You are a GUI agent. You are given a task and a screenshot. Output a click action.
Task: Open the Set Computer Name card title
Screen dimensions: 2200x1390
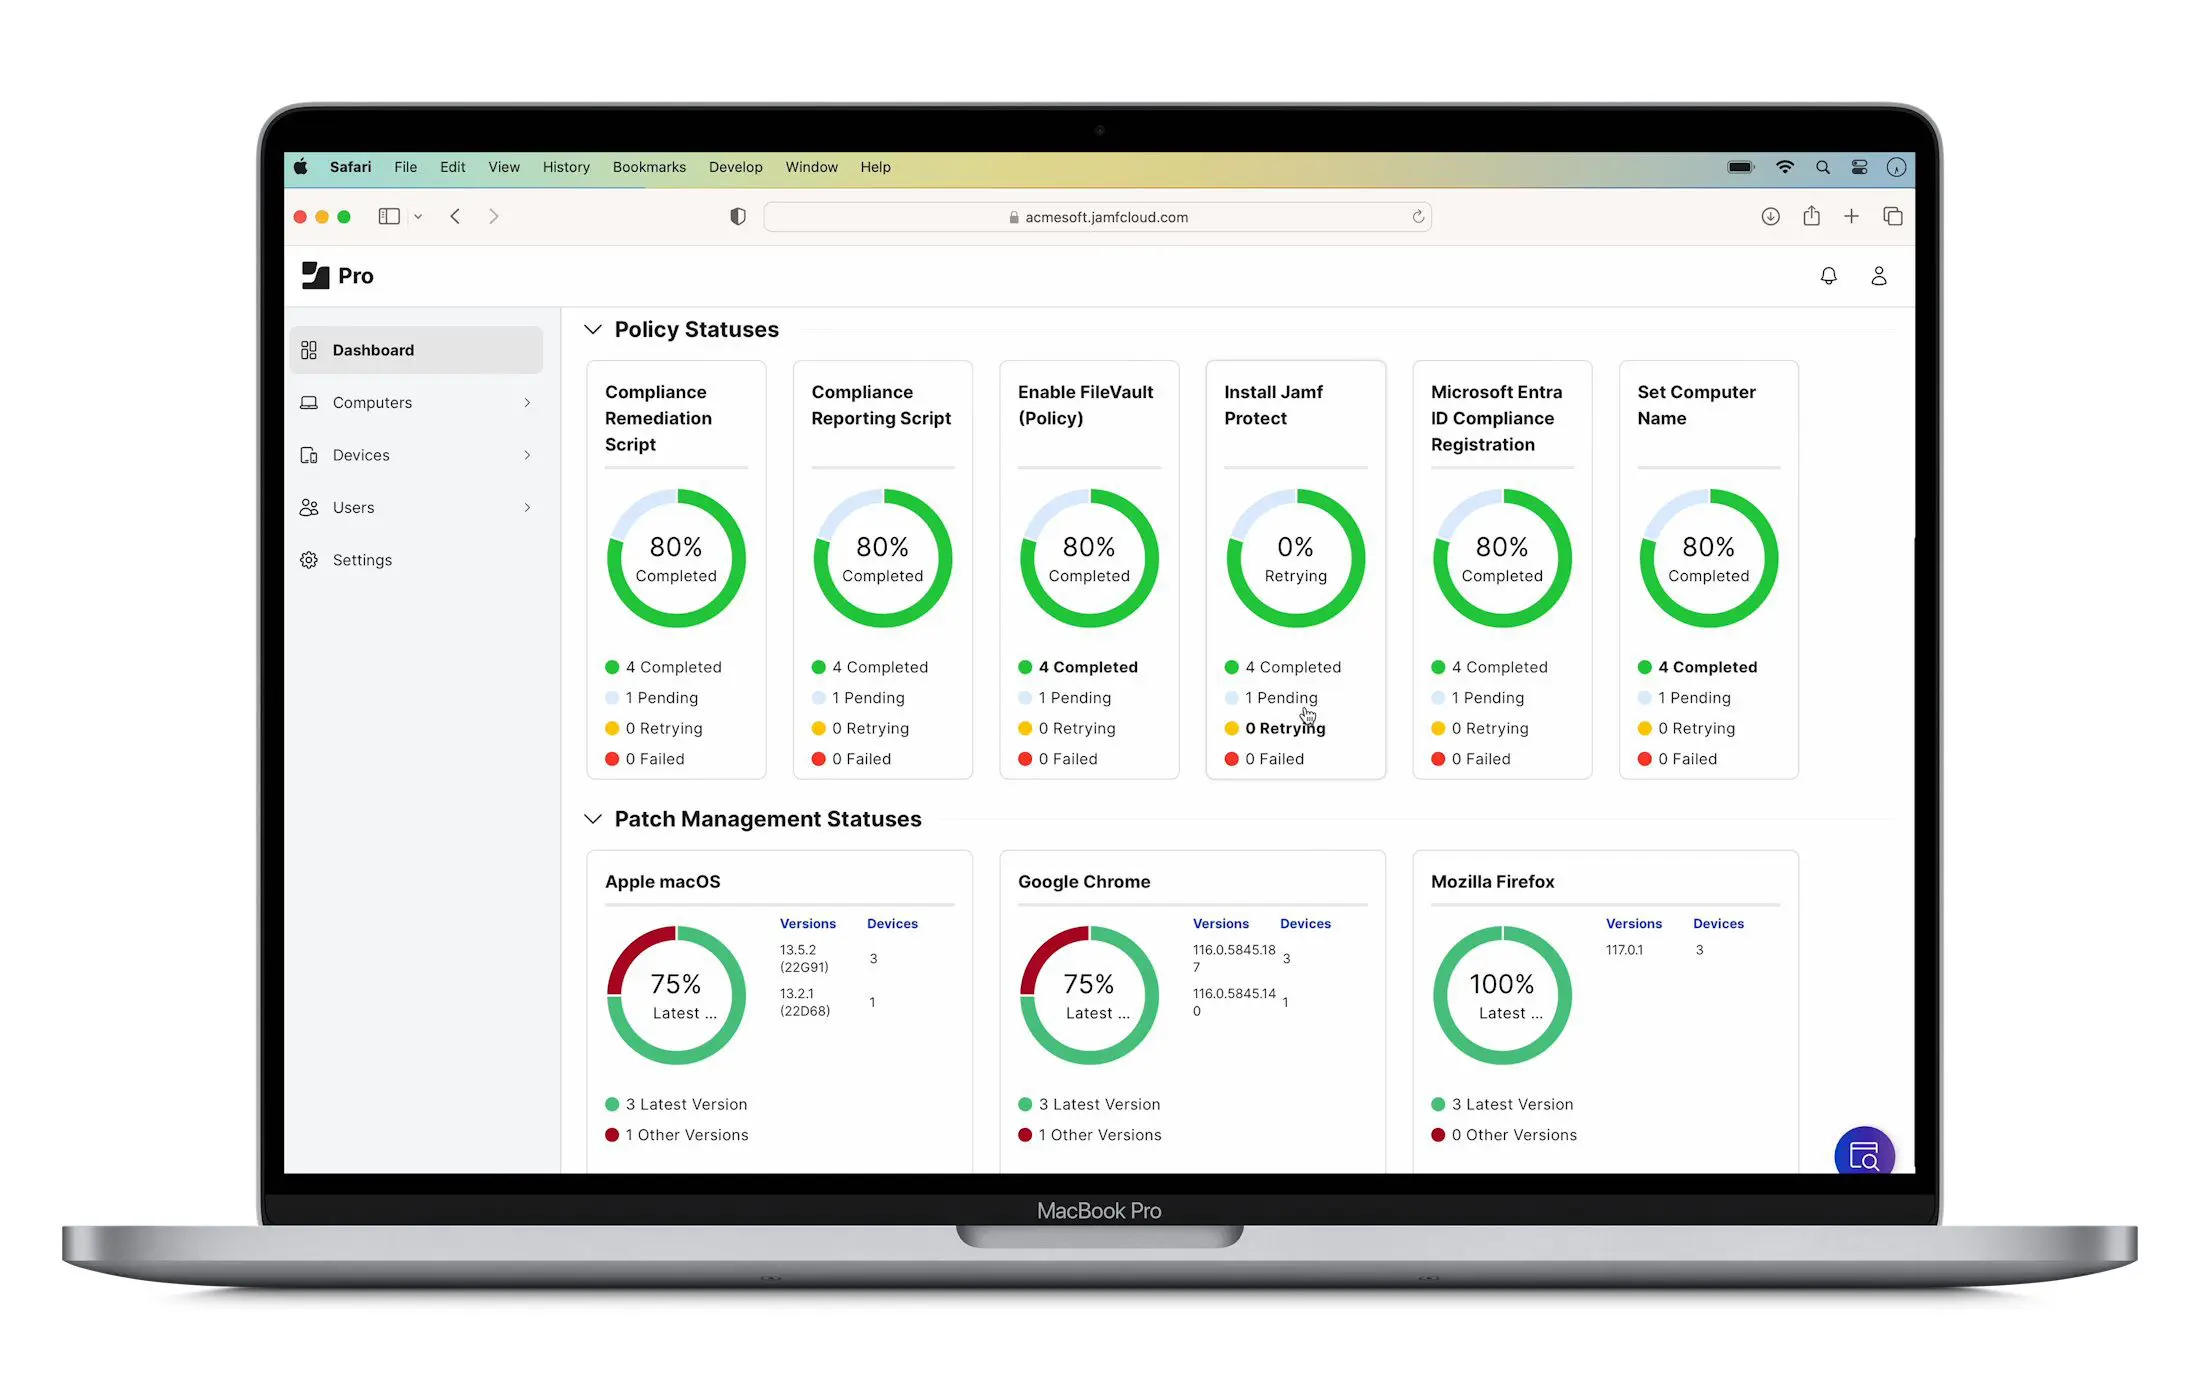click(x=1696, y=405)
